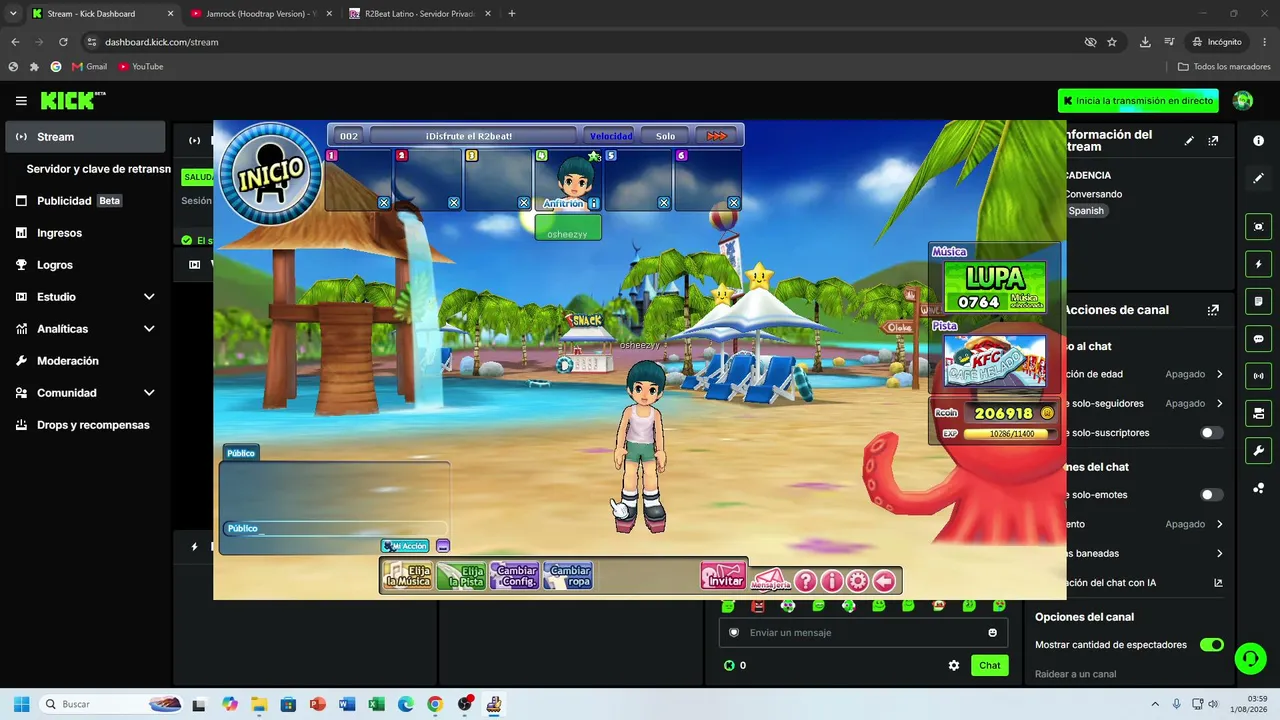Edit the stream information with the pencil icon
The image size is (1280, 720).
pyautogui.click(x=1189, y=141)
